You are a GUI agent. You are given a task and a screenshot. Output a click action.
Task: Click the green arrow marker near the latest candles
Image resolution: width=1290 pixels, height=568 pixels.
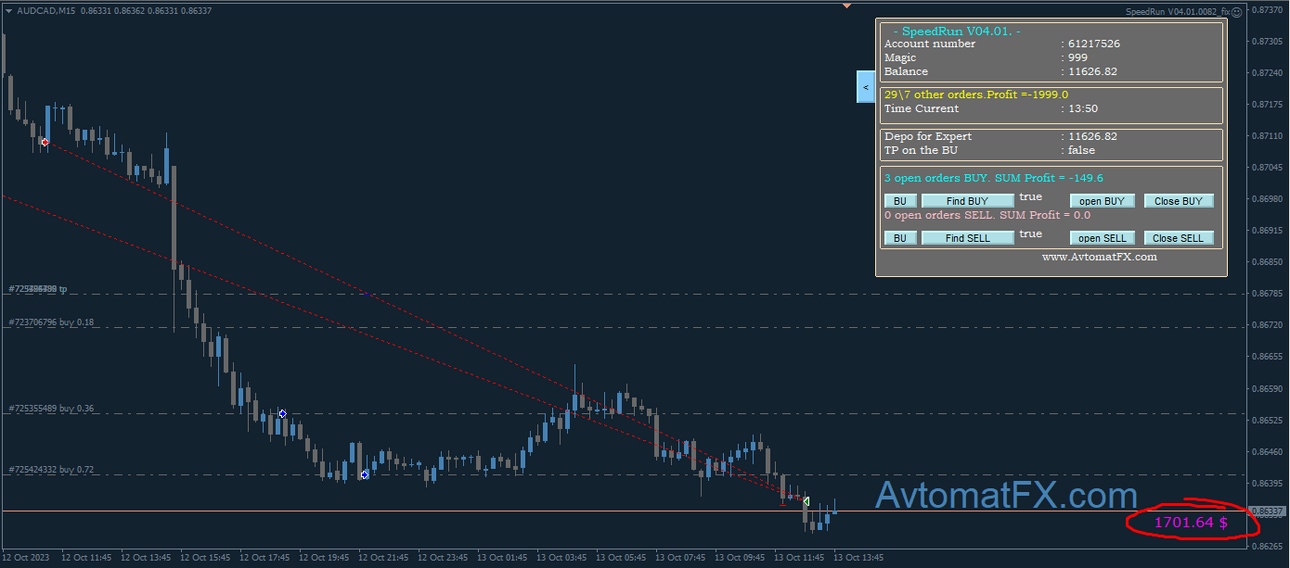806,500
